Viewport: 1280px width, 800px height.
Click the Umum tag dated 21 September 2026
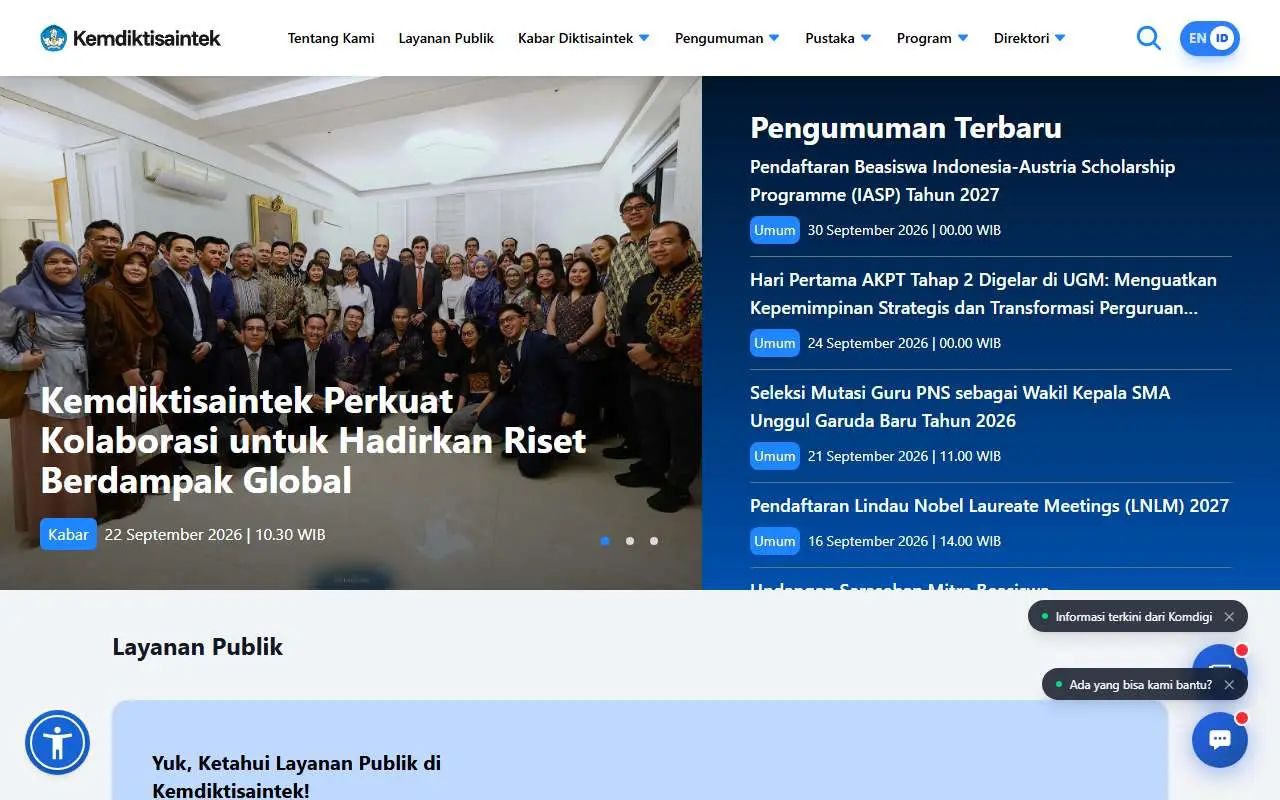point(775,456)
